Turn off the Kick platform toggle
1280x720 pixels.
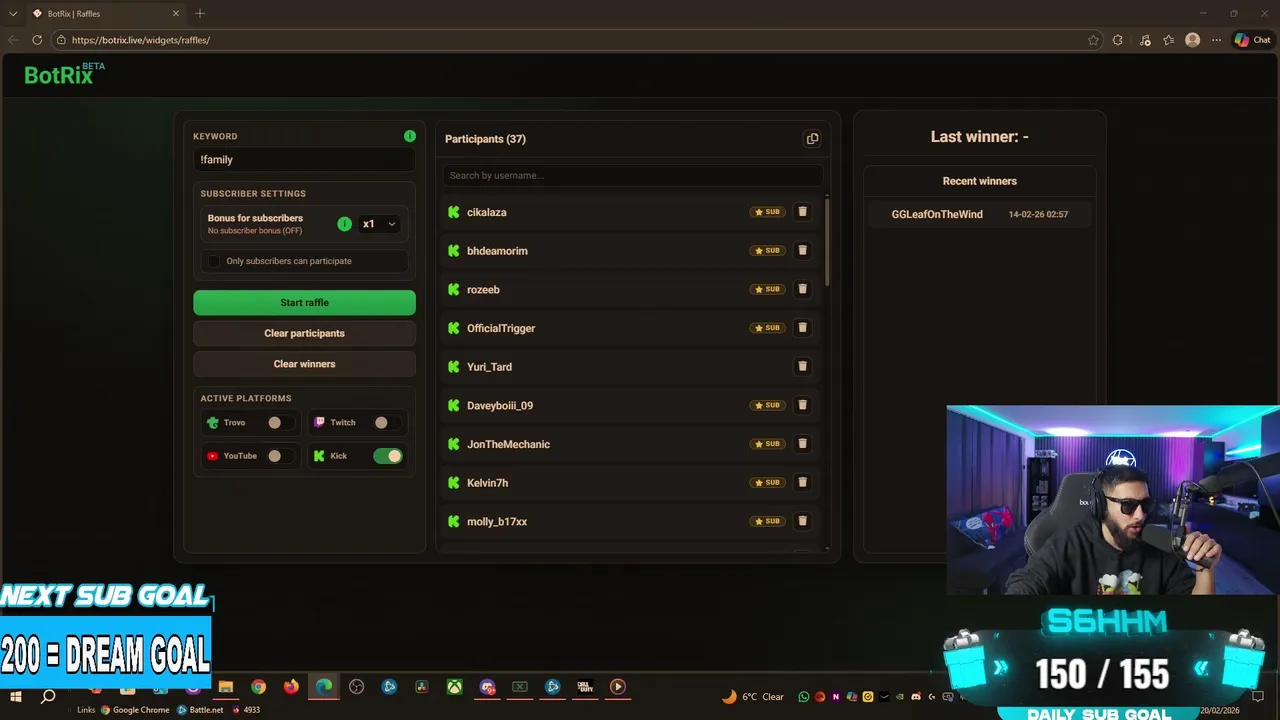click(387, 456)
